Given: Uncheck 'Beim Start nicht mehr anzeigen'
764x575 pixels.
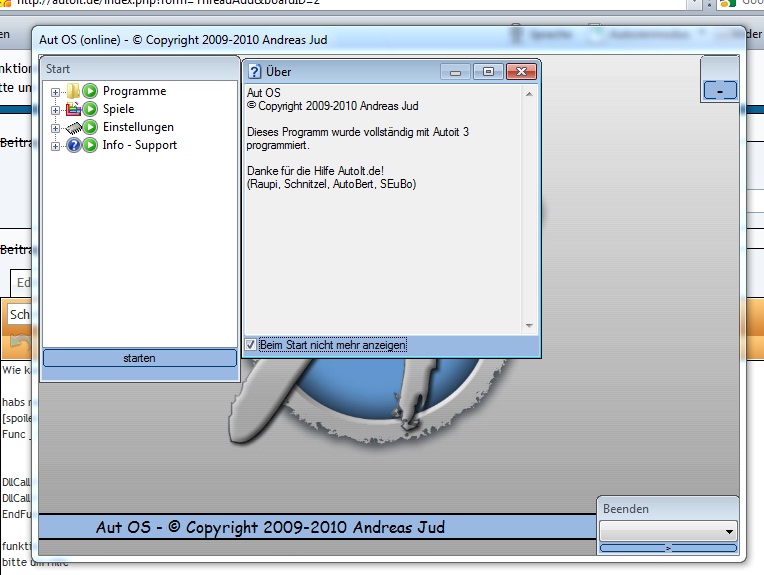Looking at the screenshot, I should [x=251, y=345].
